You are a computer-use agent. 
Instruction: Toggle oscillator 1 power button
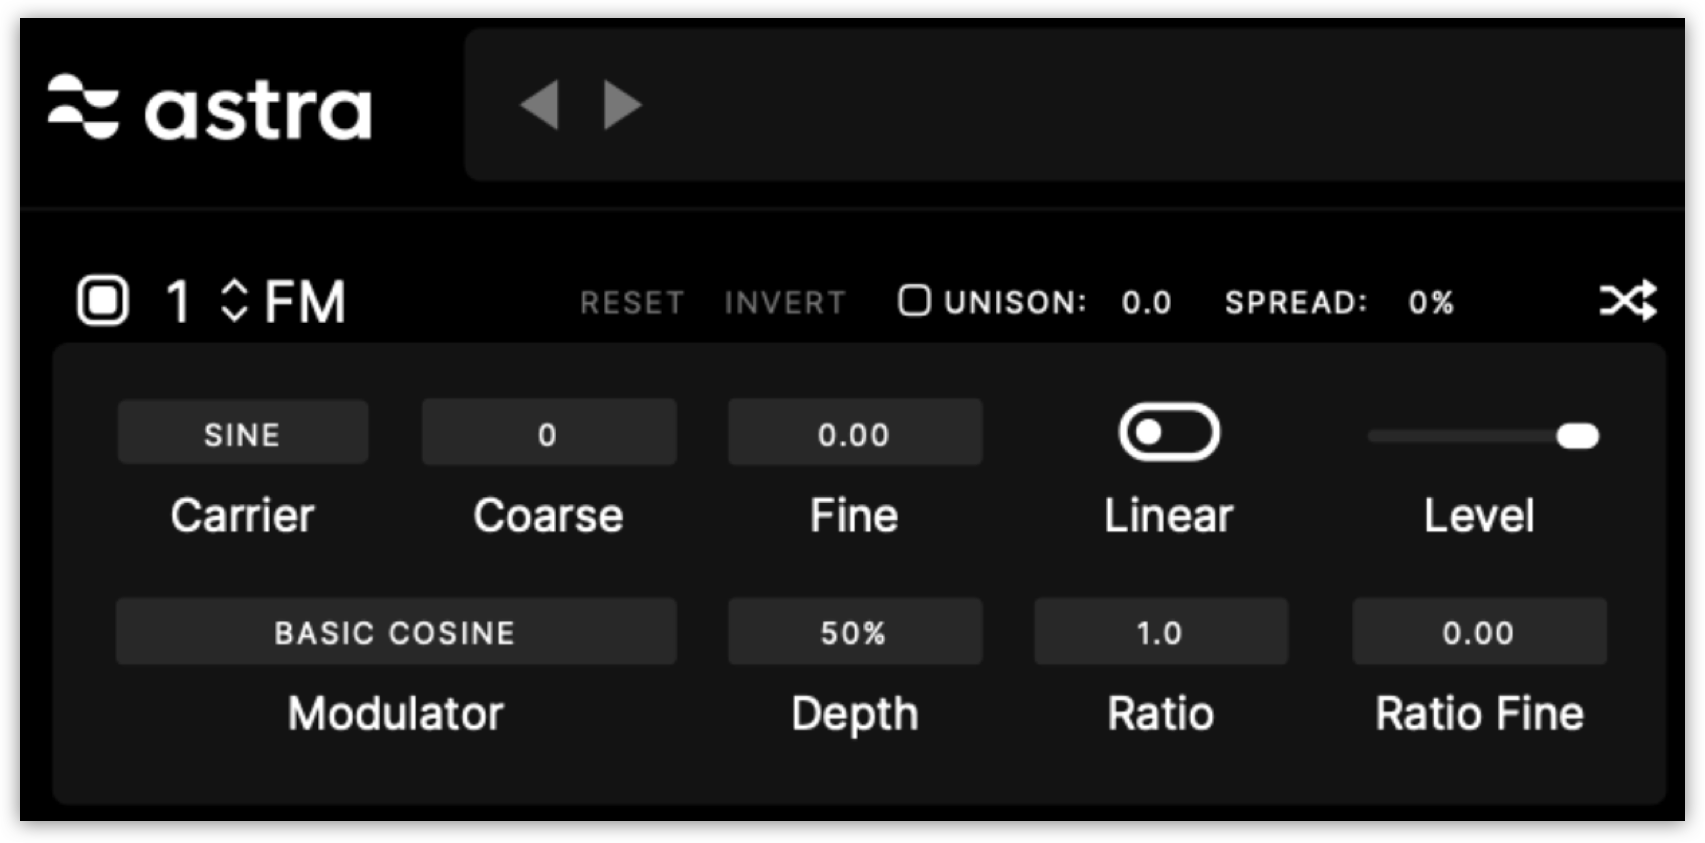(x=103, y=301)
